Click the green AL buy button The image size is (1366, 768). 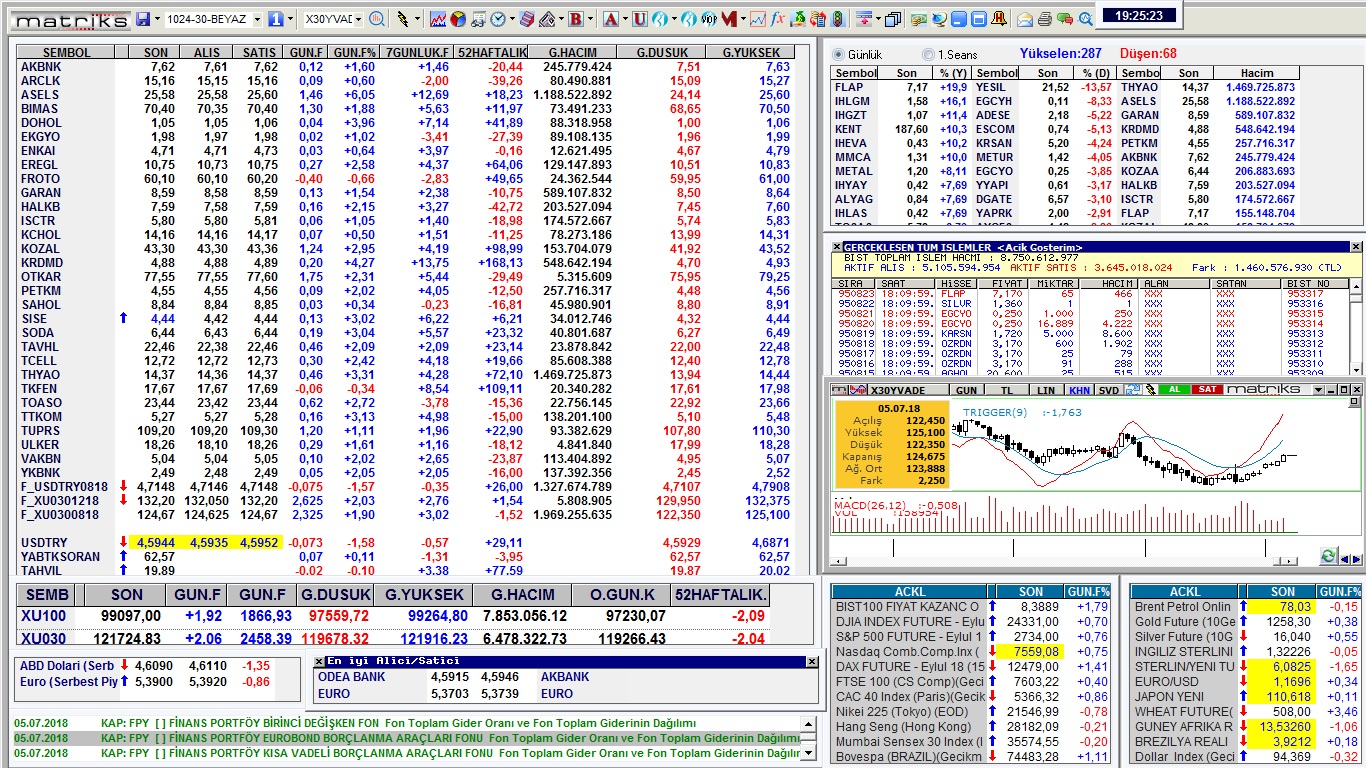[1174, 389]
